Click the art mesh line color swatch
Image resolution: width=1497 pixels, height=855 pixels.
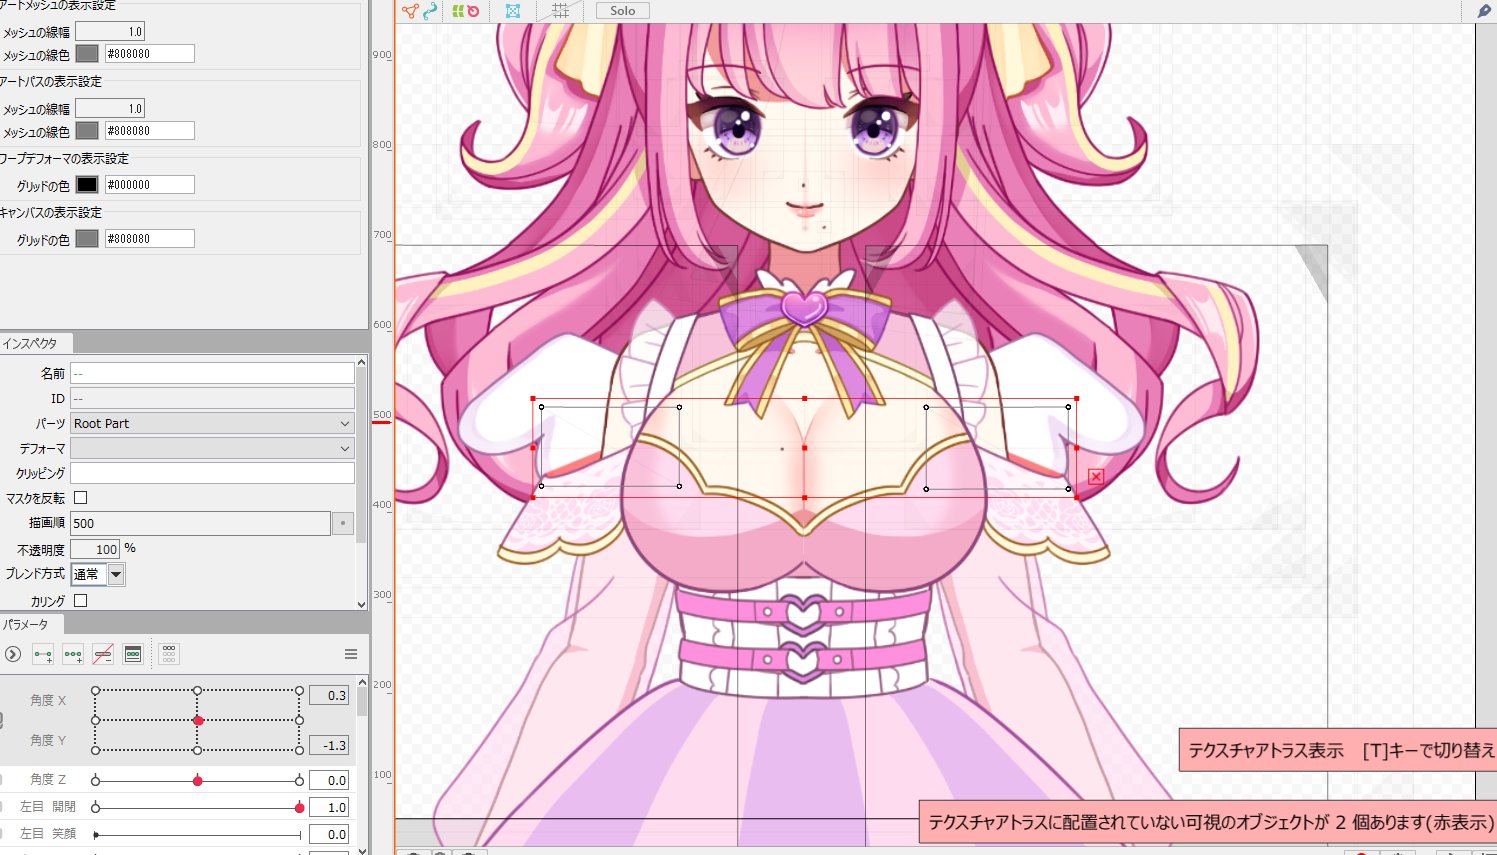87,54
